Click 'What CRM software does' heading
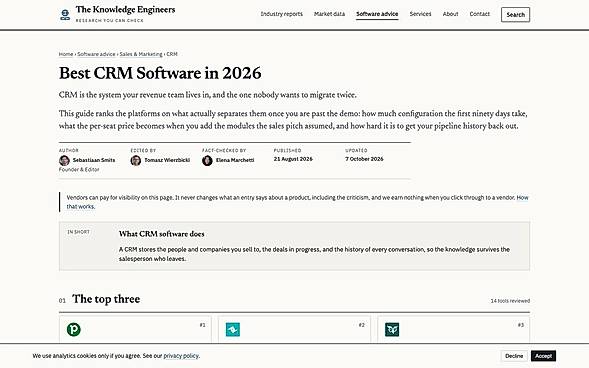The height and width of the screenshot is (368, 589). [x=162, y=234]
